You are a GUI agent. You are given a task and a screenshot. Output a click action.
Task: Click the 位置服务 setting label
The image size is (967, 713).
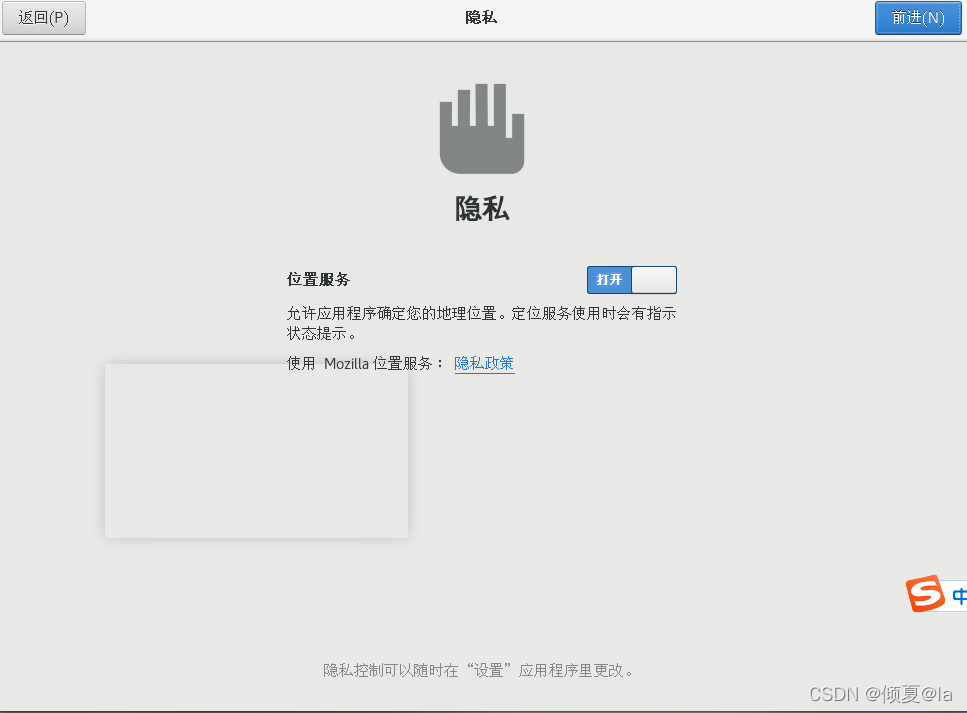(x=318, y=280)
